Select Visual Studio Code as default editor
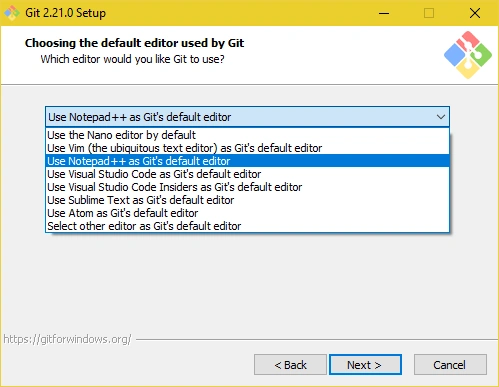This screenshot has height=387, width=499. [247, 174]
